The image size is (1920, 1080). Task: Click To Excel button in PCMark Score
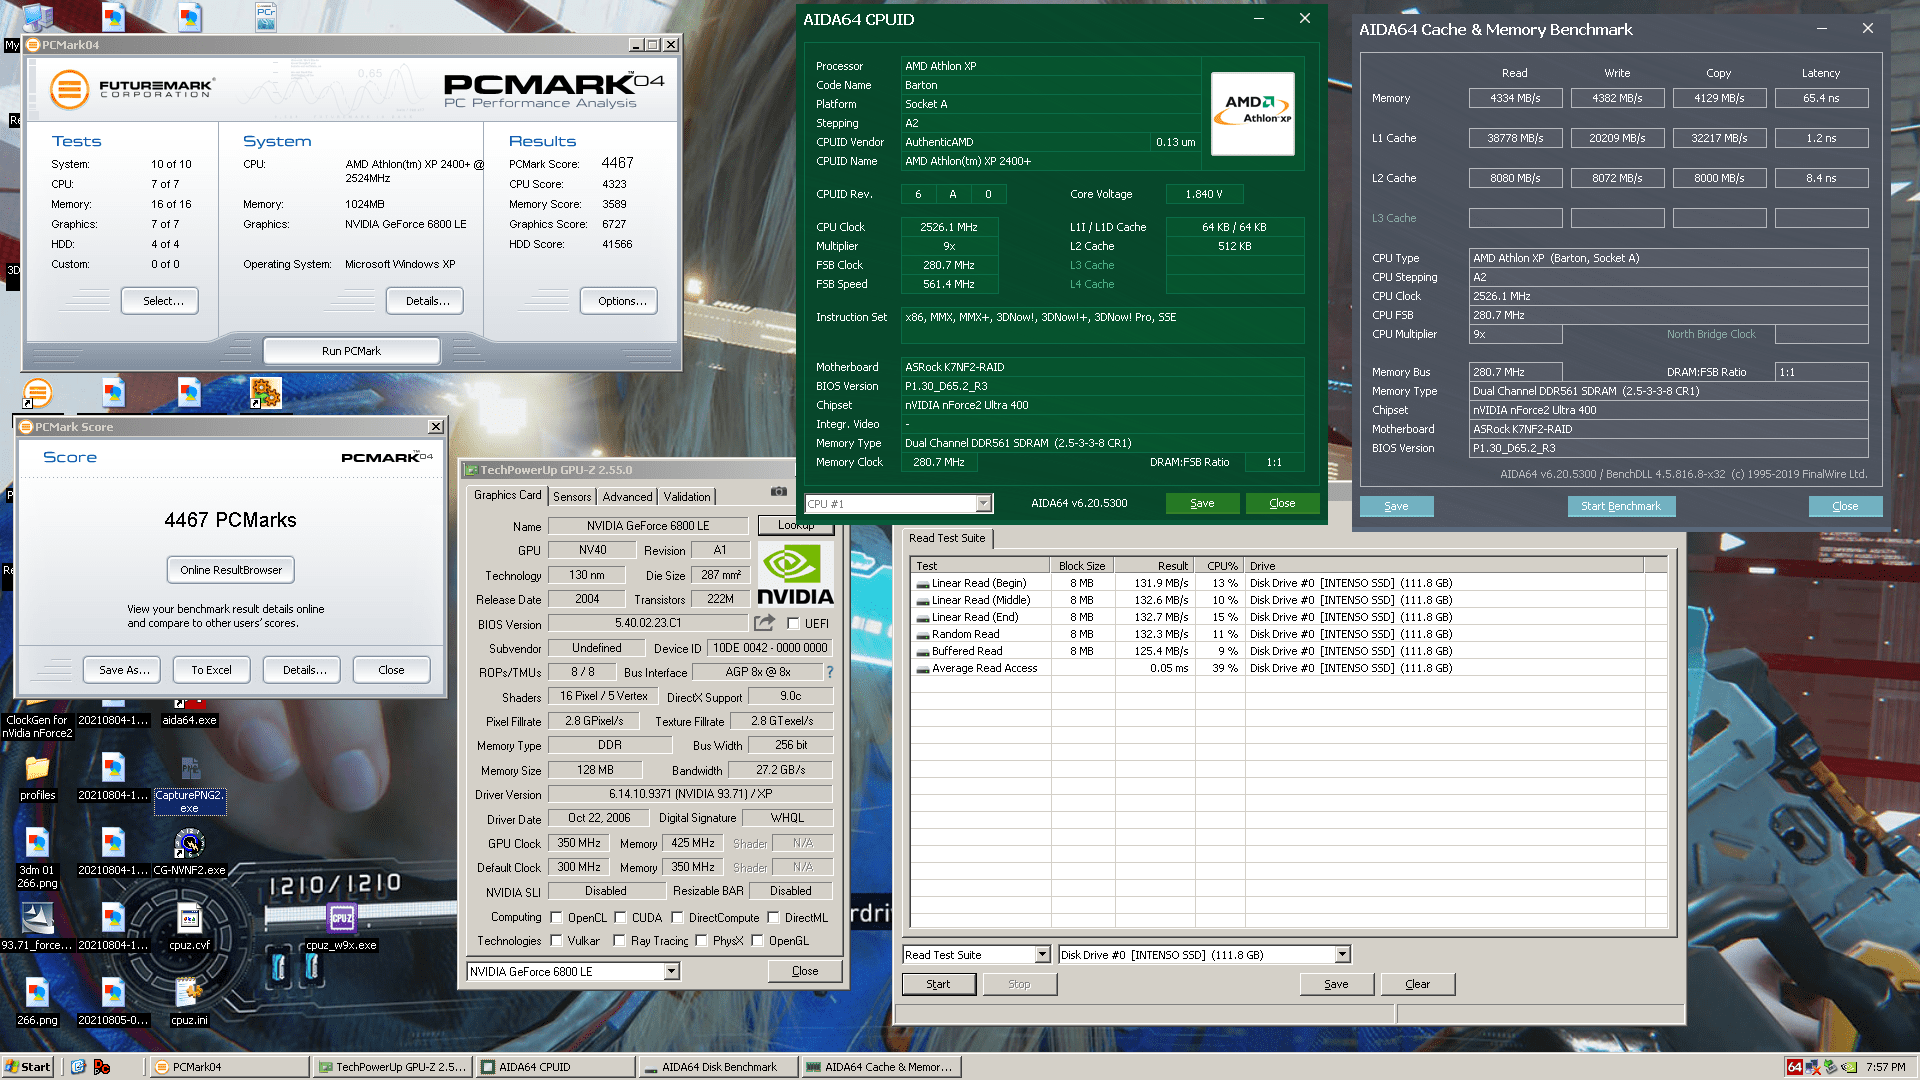point(211,670)
